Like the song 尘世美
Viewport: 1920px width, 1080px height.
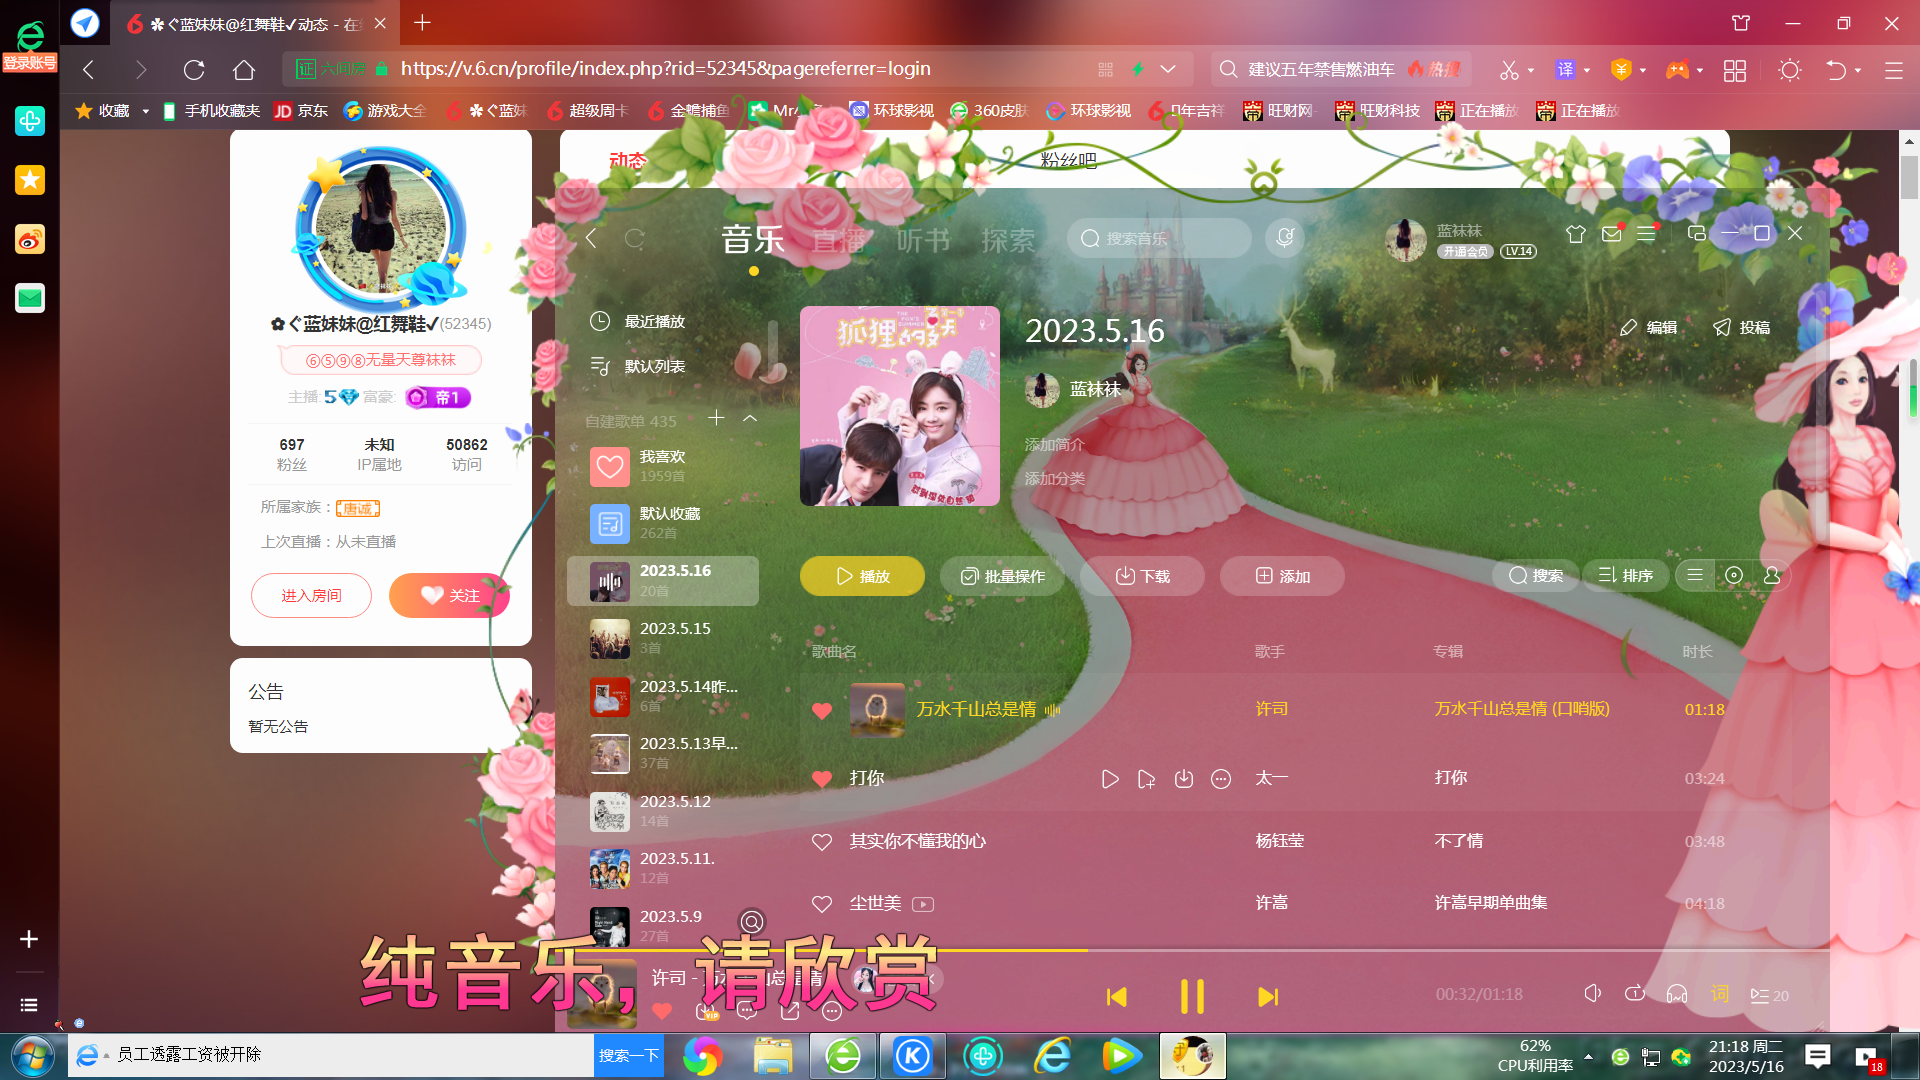click(822, 904)
